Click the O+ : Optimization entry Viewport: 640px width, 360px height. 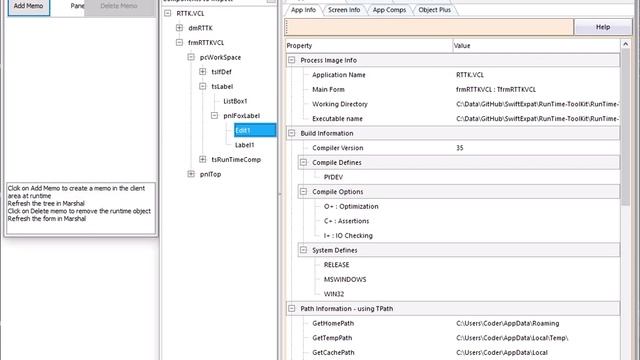(351, 207)
